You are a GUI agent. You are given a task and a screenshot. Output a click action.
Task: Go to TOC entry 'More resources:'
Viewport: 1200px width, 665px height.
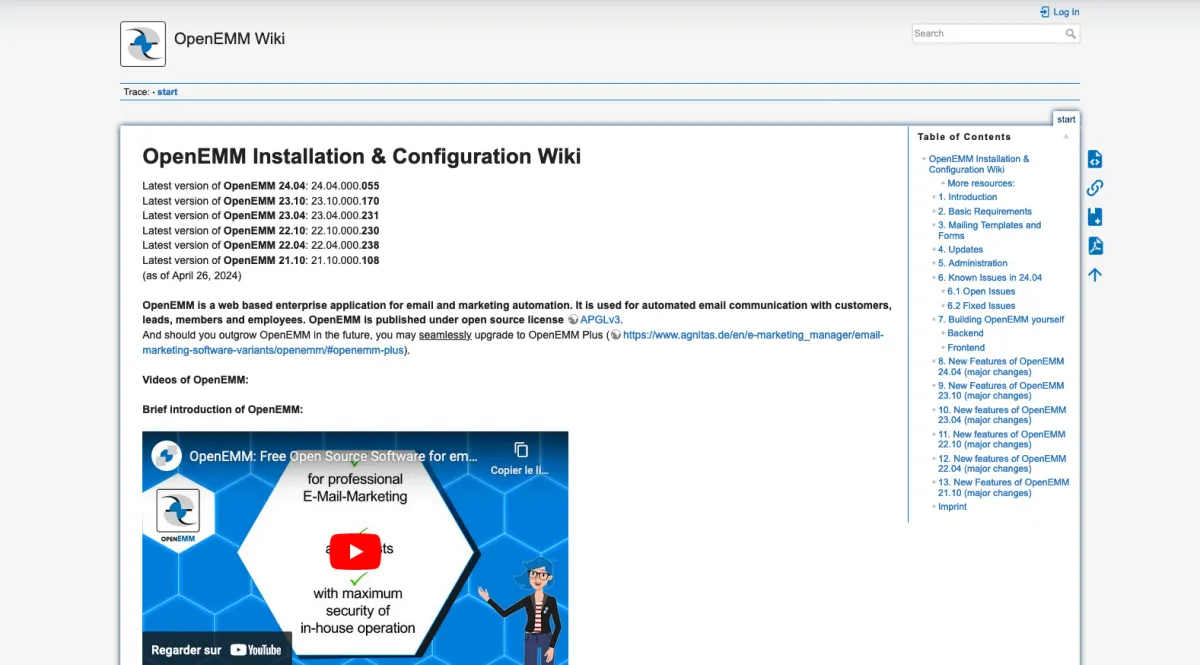981,184
